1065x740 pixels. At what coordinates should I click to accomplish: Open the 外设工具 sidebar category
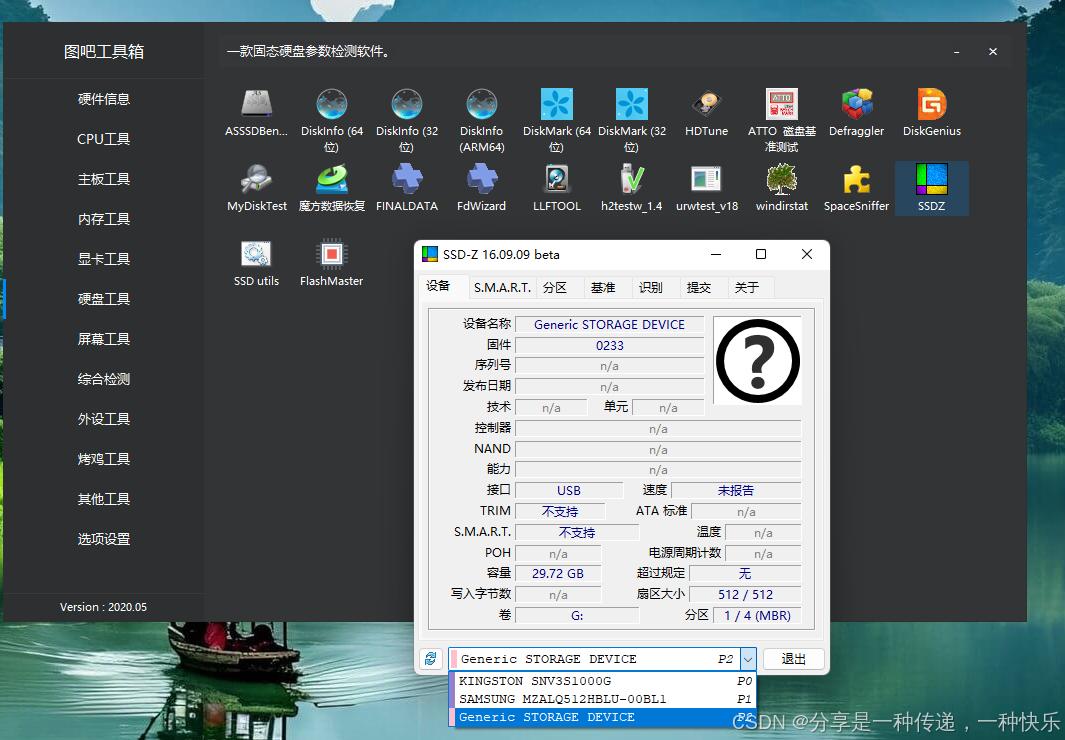pyautogui.click(x=103, y=420)
